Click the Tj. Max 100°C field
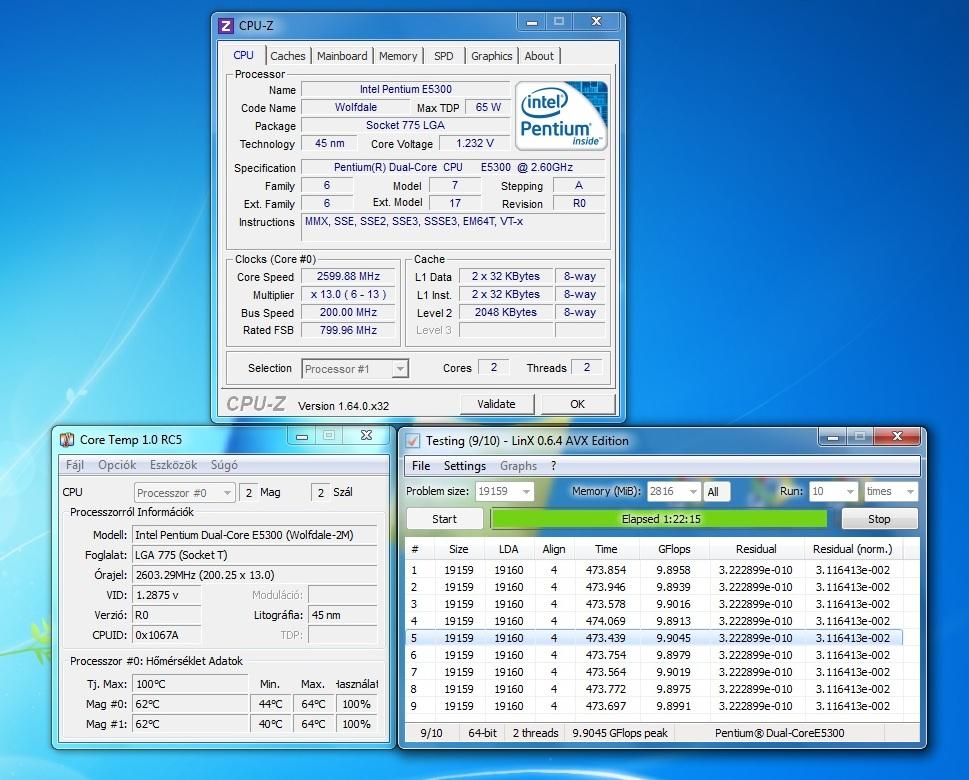The width and height of the screenshot is (969, 780). [x=190, y=684]
